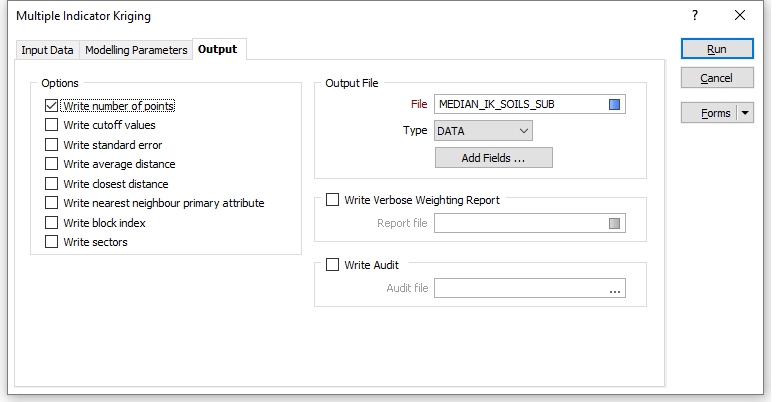Image resolution: width=776 pixels, height=402 pixels.
Task: Click the grey Report file browse icon
Action: [x=614, y=223]
